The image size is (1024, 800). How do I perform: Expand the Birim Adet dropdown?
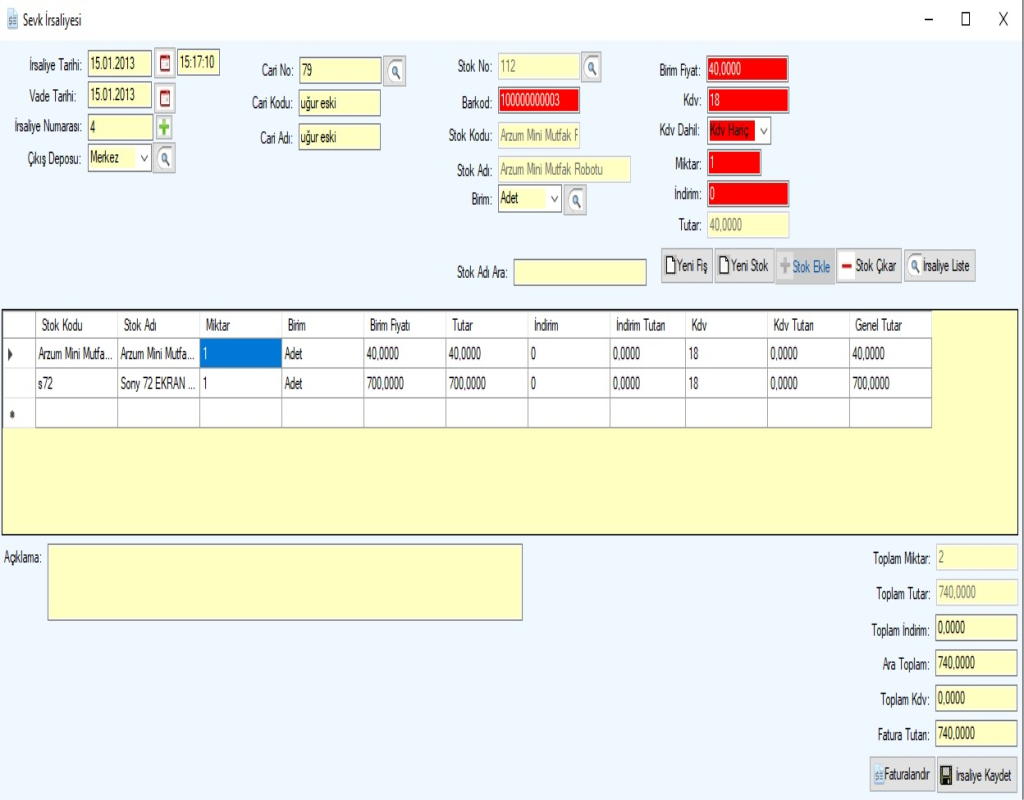click(554, 199)
